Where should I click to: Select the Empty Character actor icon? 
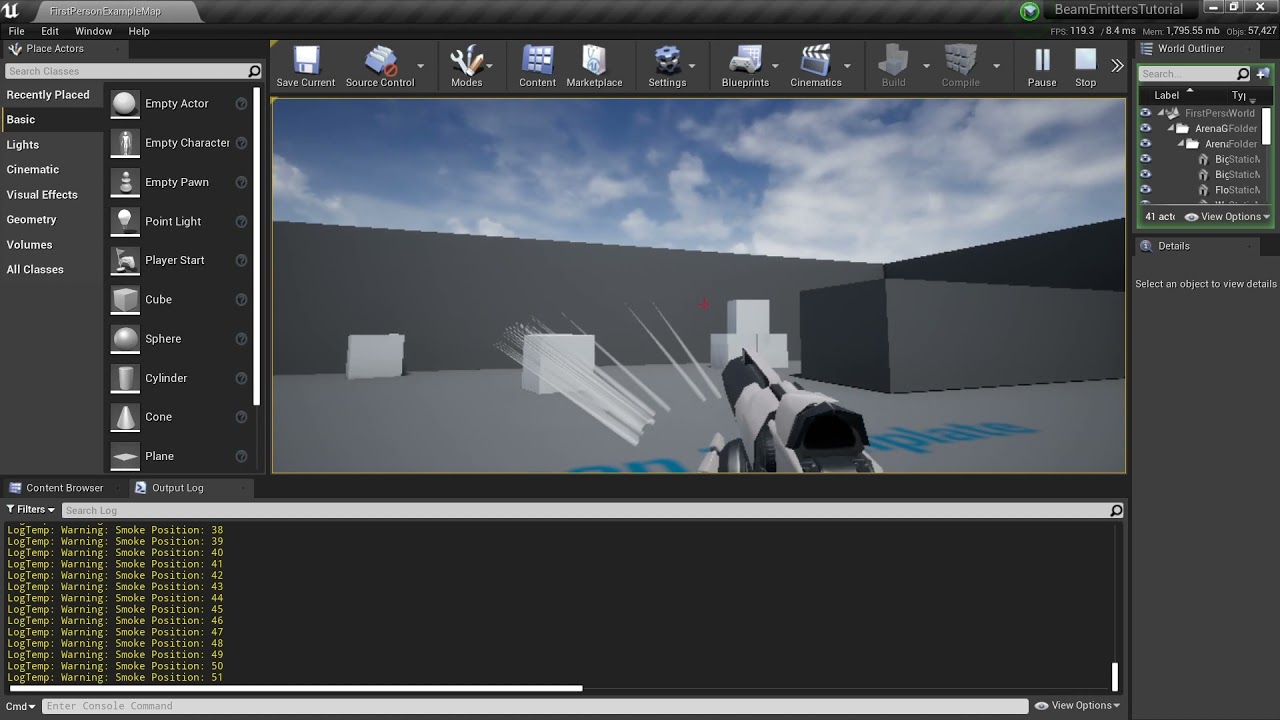[x=125, y=143]
